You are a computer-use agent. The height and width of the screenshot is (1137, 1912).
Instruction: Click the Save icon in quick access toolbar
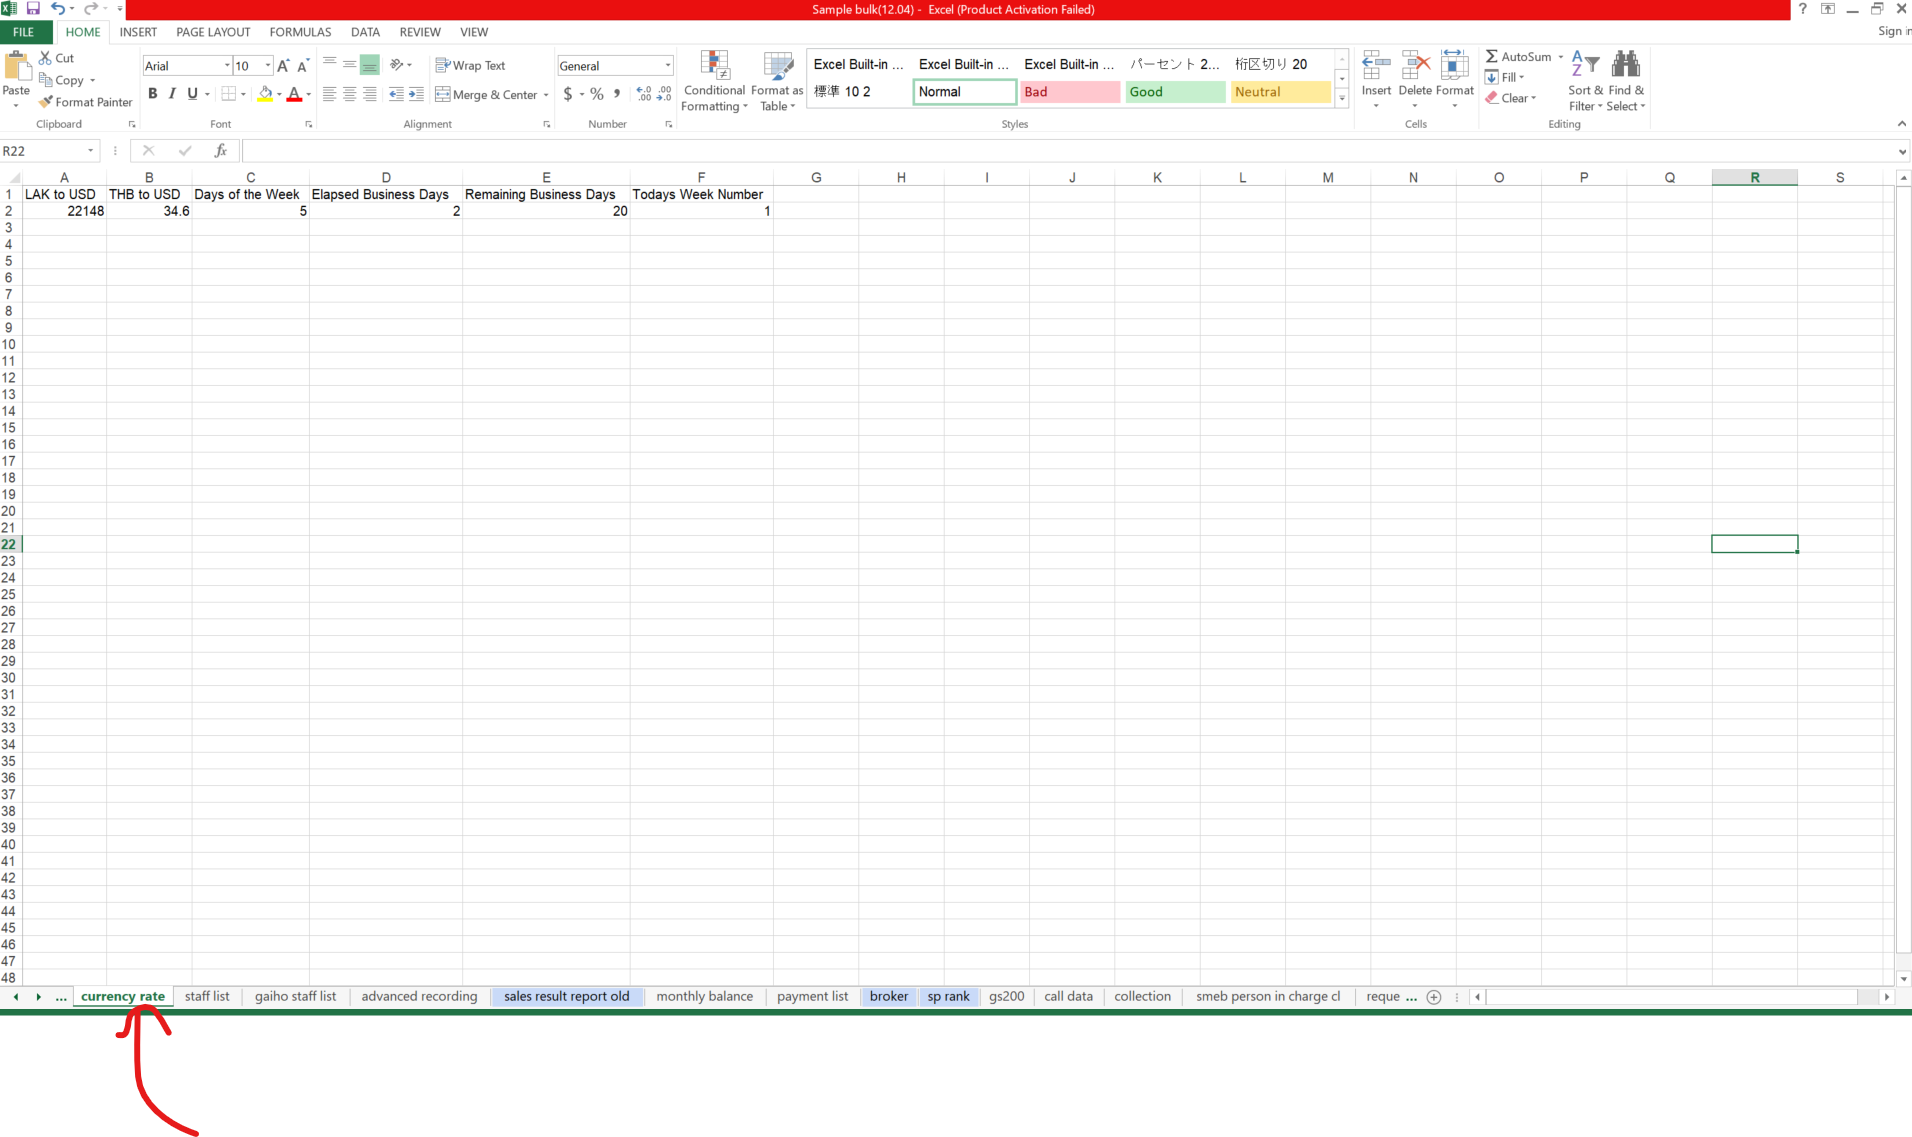coord(33,9)
